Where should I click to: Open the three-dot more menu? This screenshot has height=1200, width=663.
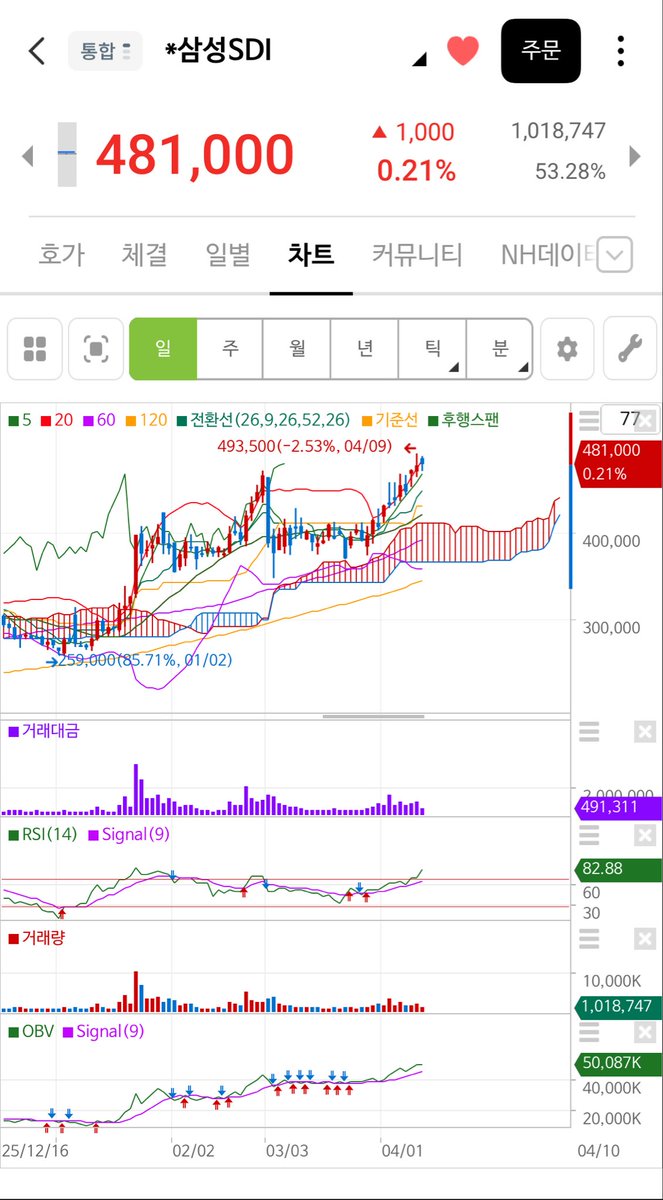621,51
